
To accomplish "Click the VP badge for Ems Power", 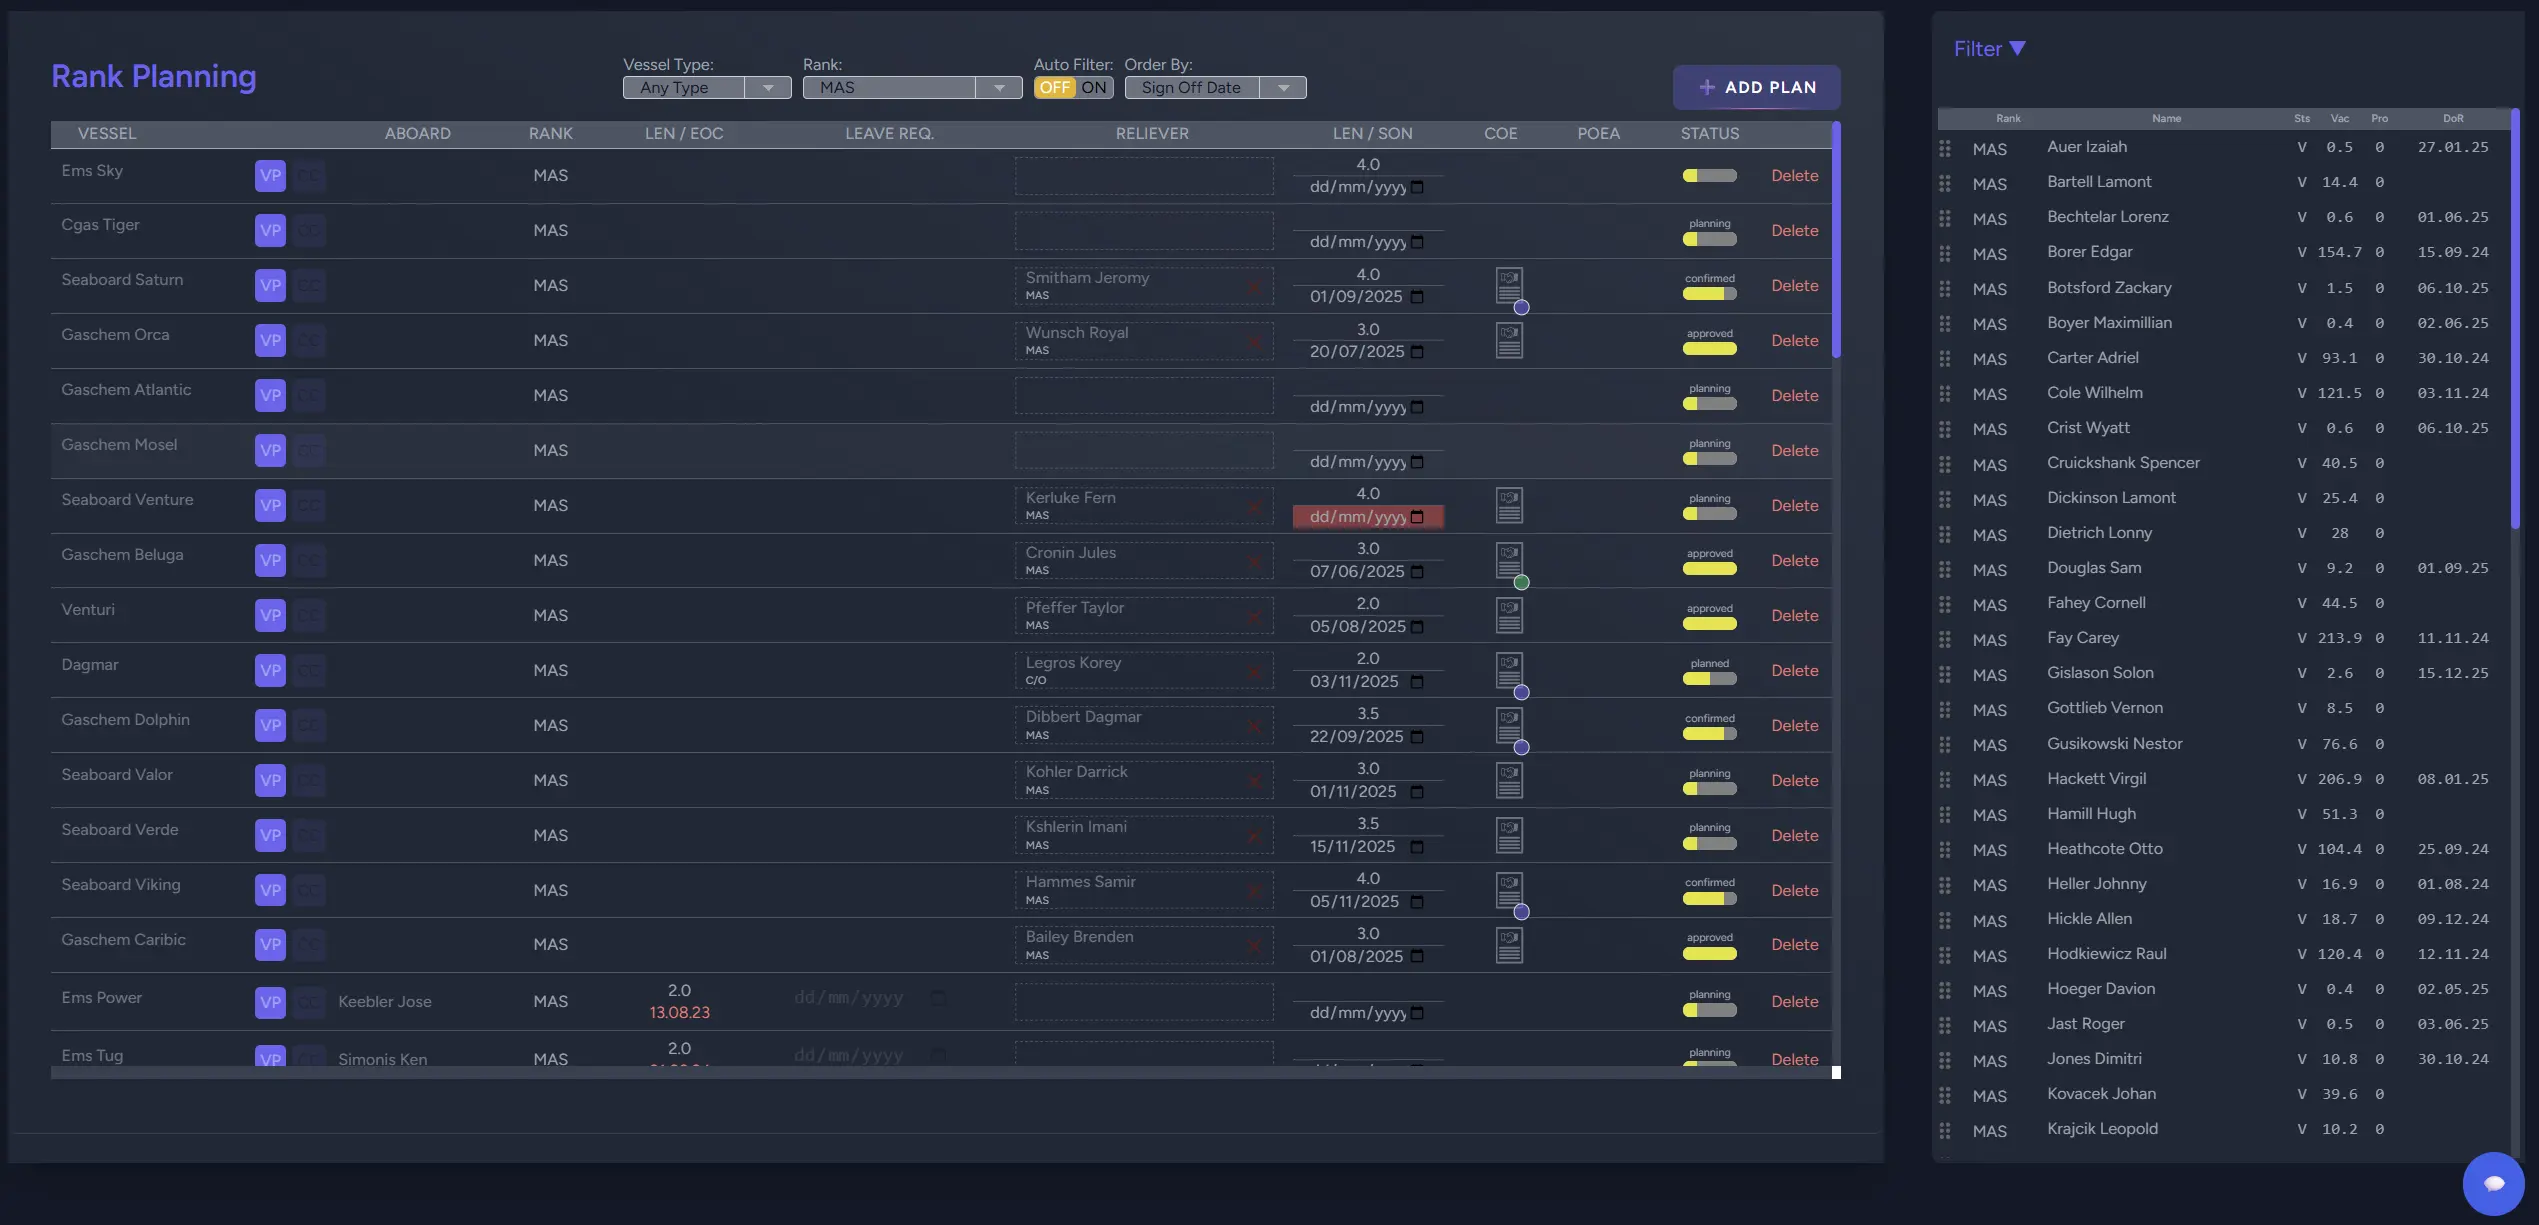I will click(270, 1002).
